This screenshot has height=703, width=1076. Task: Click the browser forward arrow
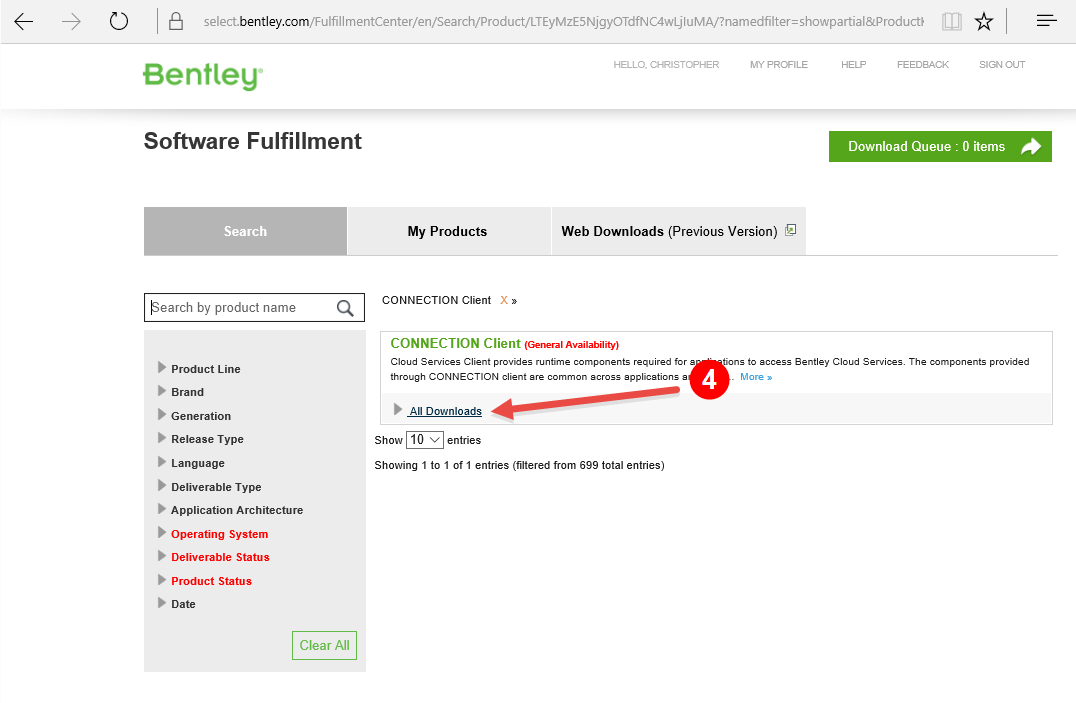[71, 22]
